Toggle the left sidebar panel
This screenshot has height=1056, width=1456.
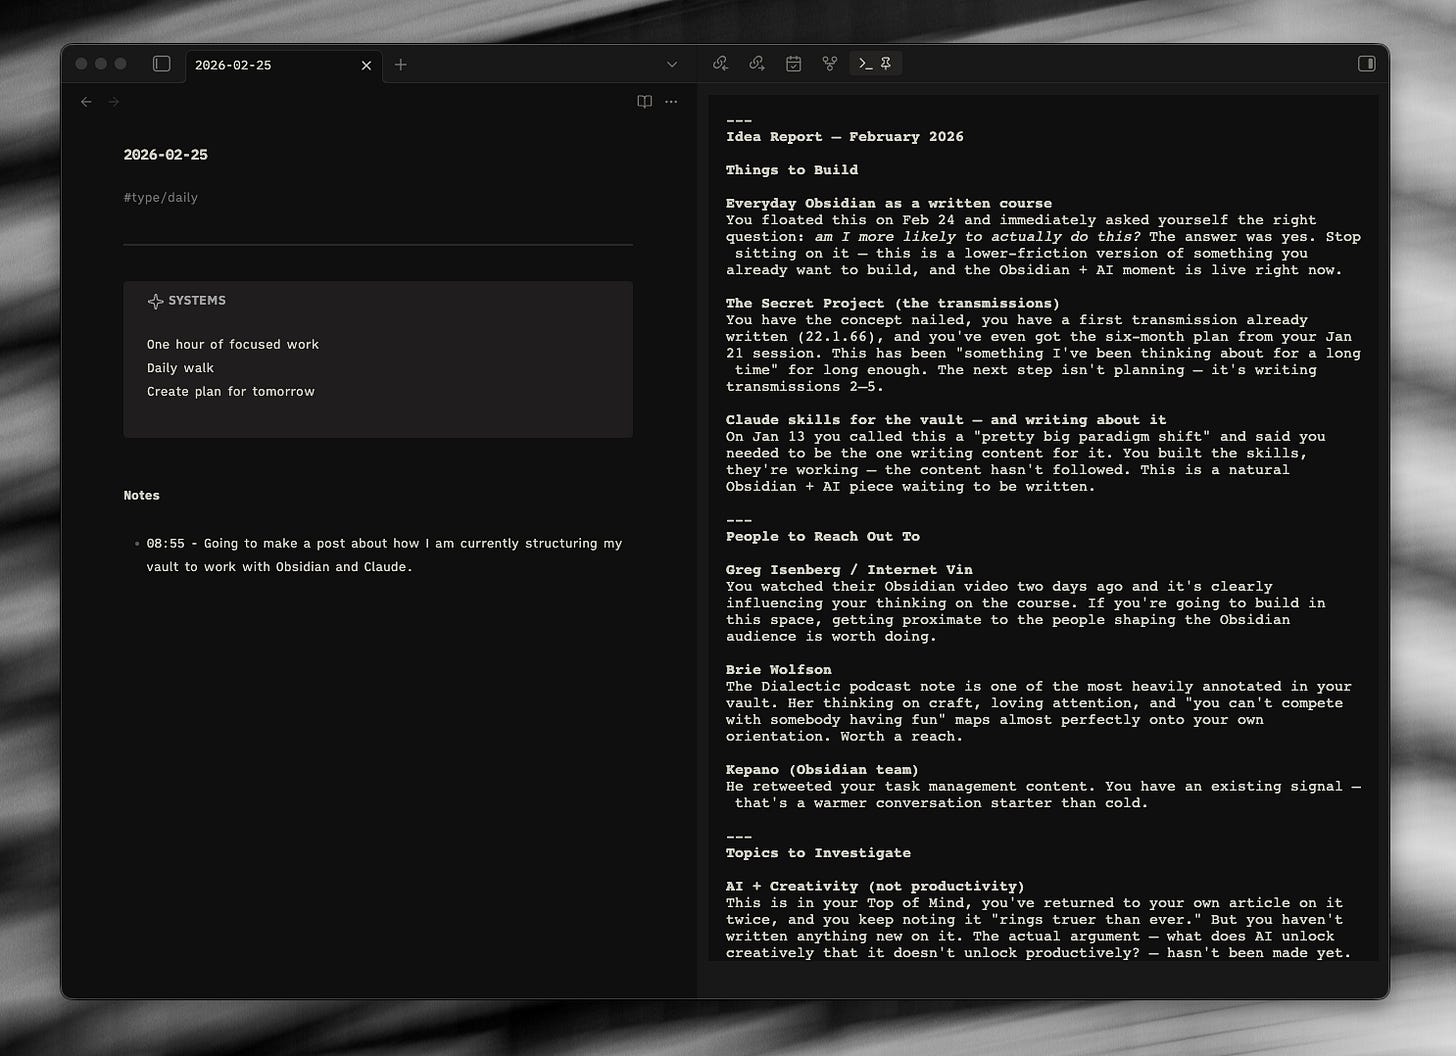pos(162,64)
